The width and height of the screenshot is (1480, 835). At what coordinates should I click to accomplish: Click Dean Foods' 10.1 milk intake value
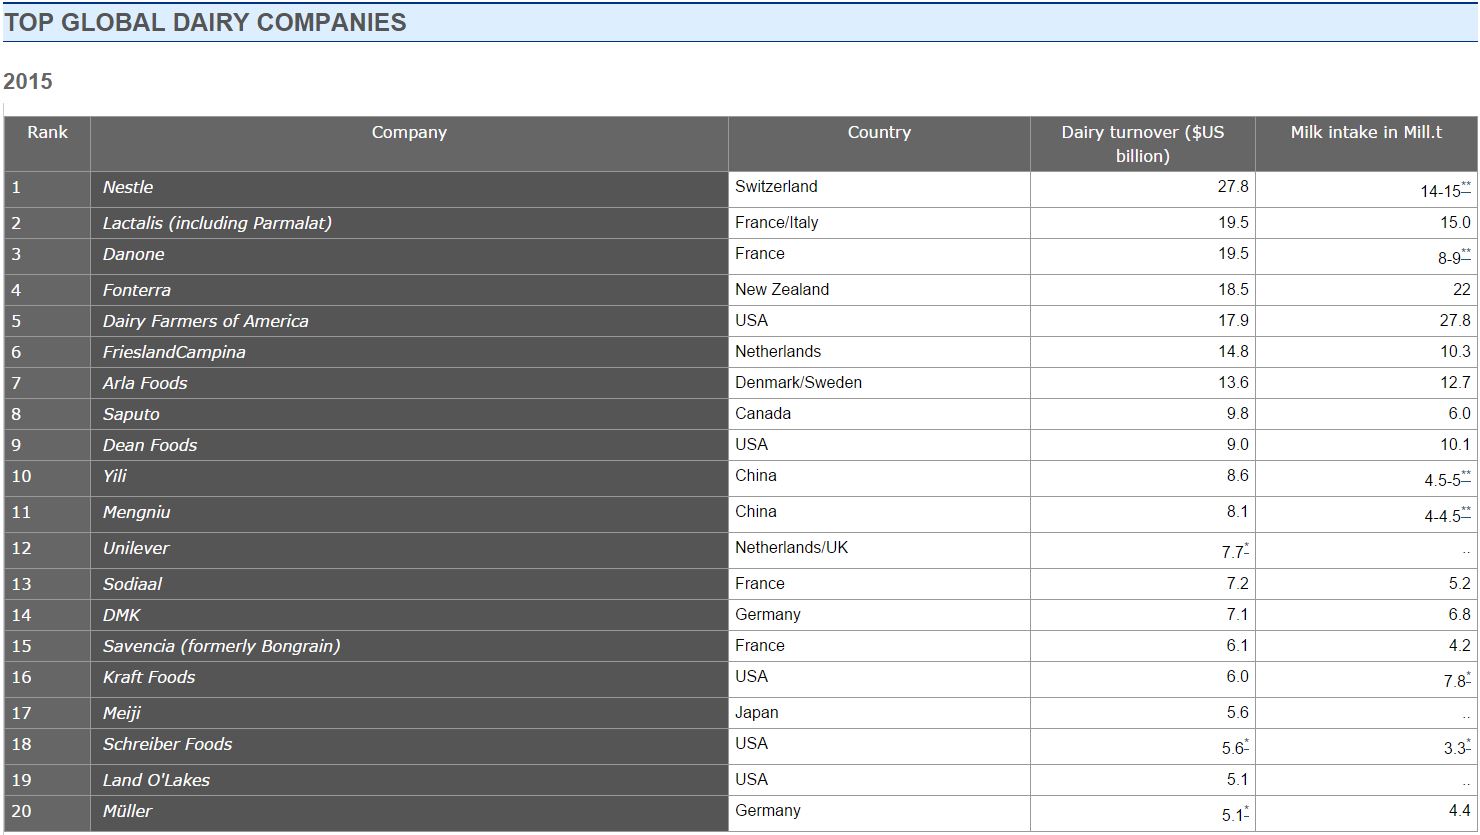(1455, 445)
